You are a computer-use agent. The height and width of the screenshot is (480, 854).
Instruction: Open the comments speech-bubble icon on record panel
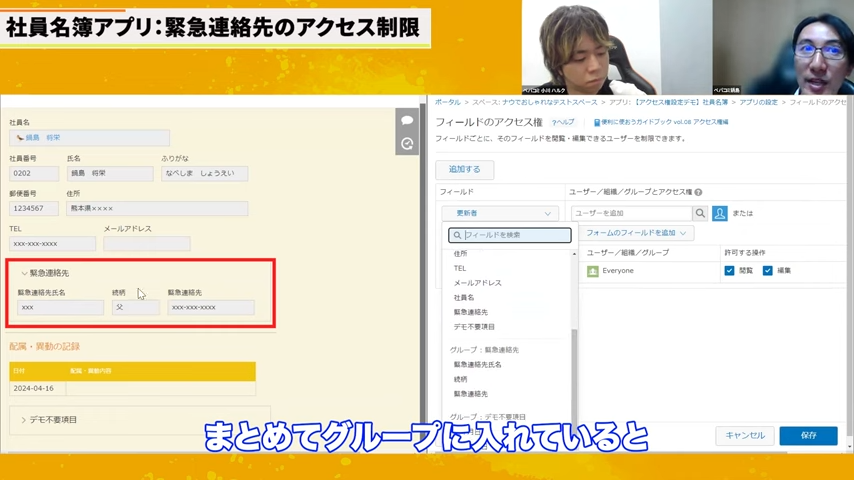407,120
